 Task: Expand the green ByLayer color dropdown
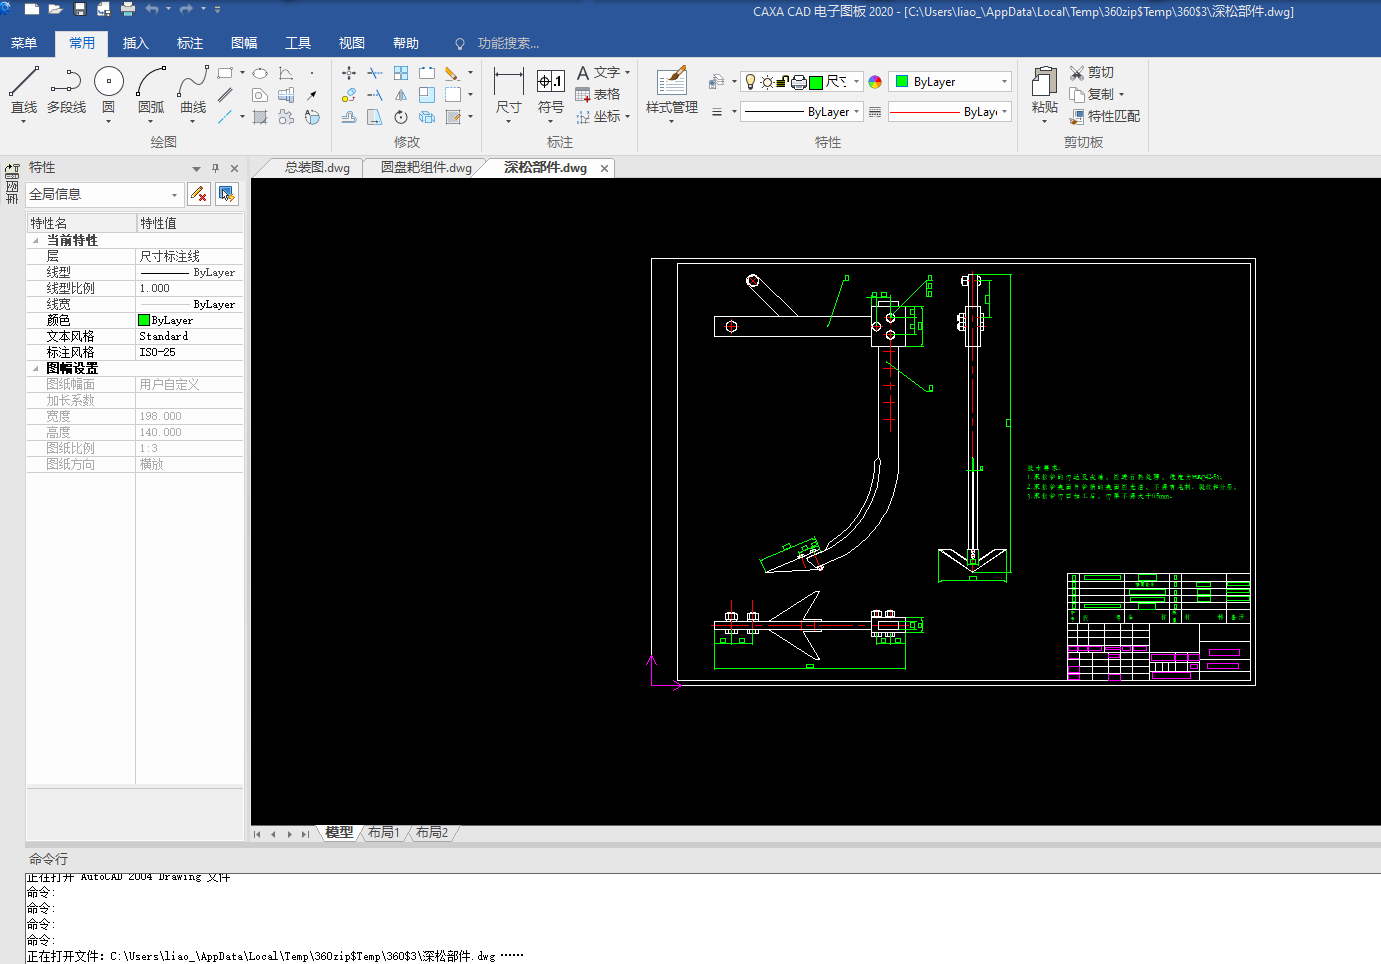pyautogui.click(x=1004, y=82)
